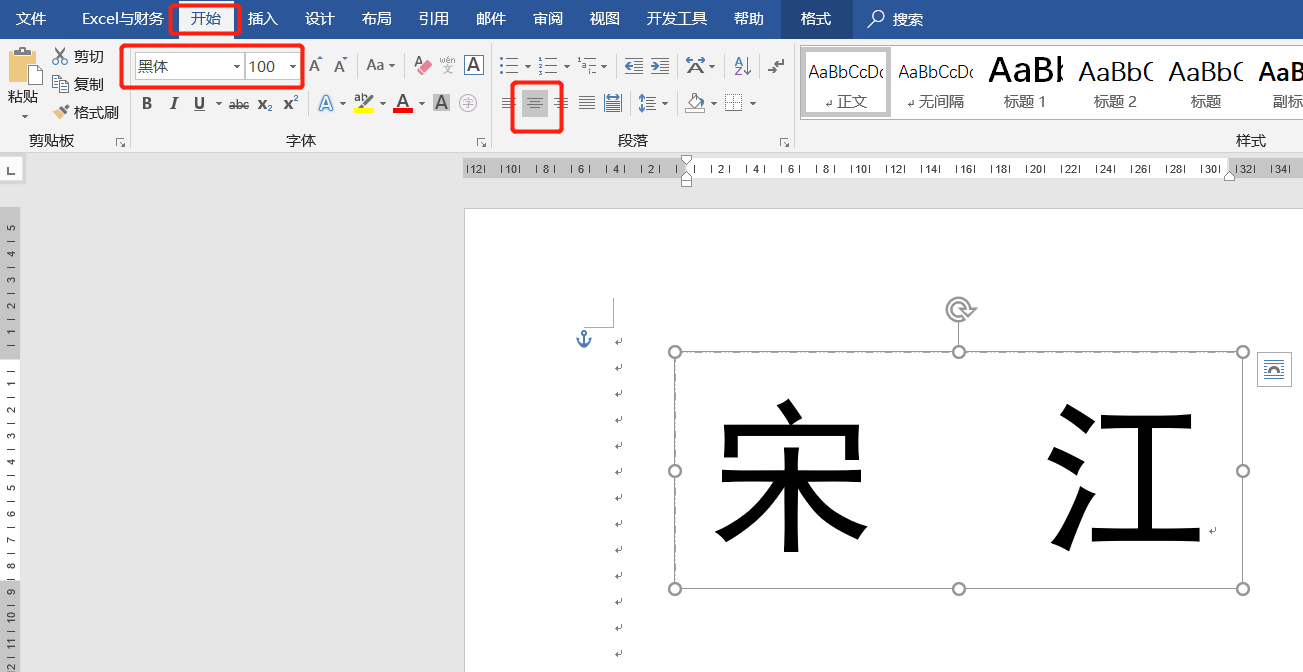Switch to the 审阅 tab
Viewport: 1303px width, 672px height.
pyautogui.click(x=548, y=19)
